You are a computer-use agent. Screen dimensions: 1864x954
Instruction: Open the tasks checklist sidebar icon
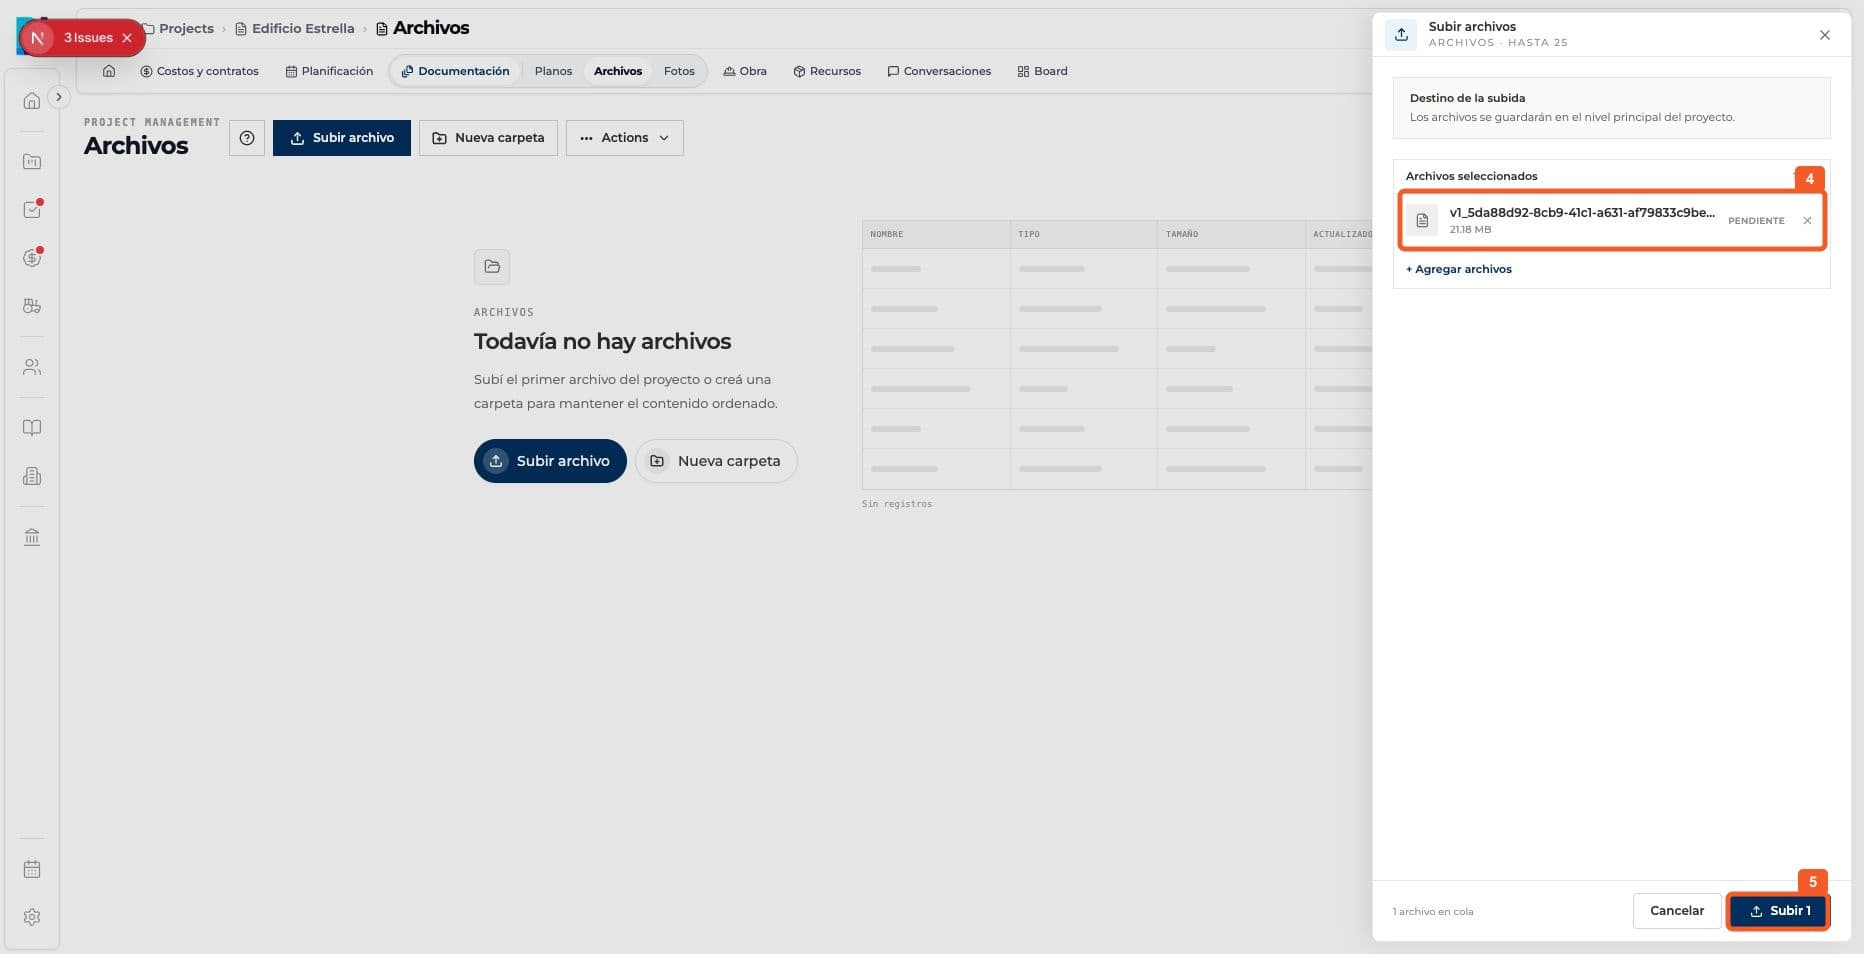click(x=32, y=209)
